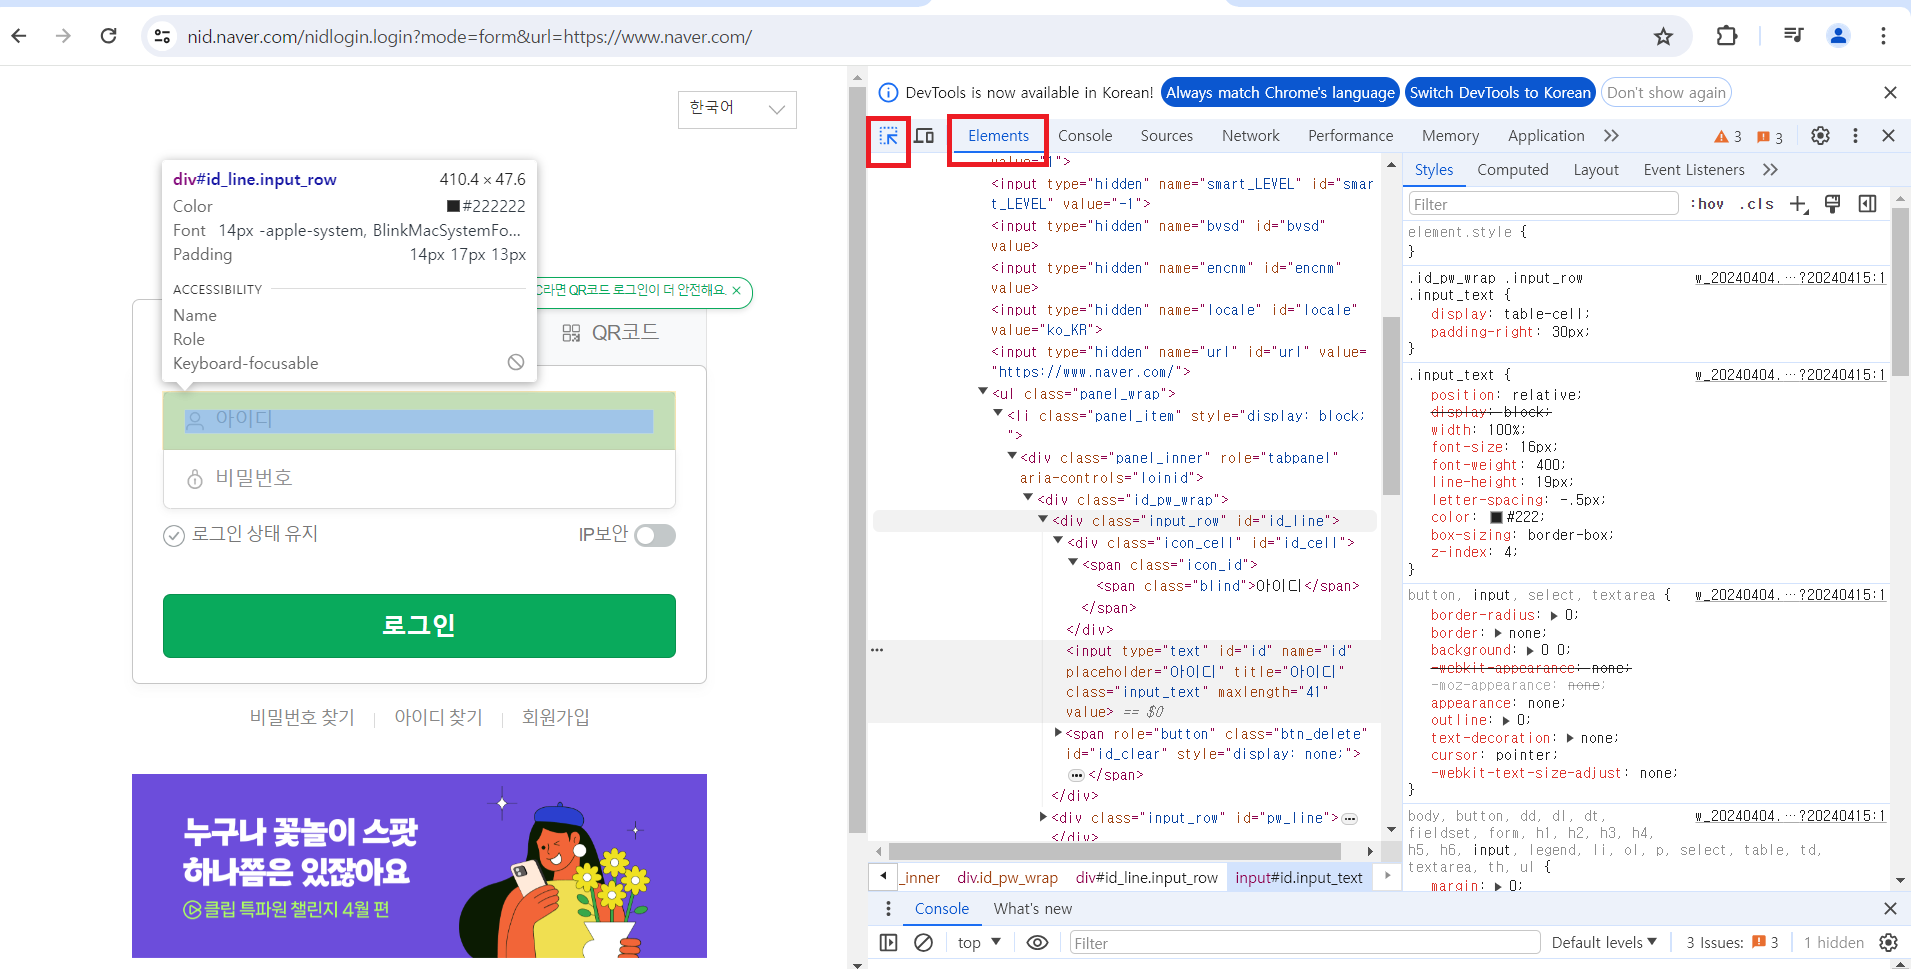Open the Chrome extensions puzzle icon

(x=1727, y=36)
